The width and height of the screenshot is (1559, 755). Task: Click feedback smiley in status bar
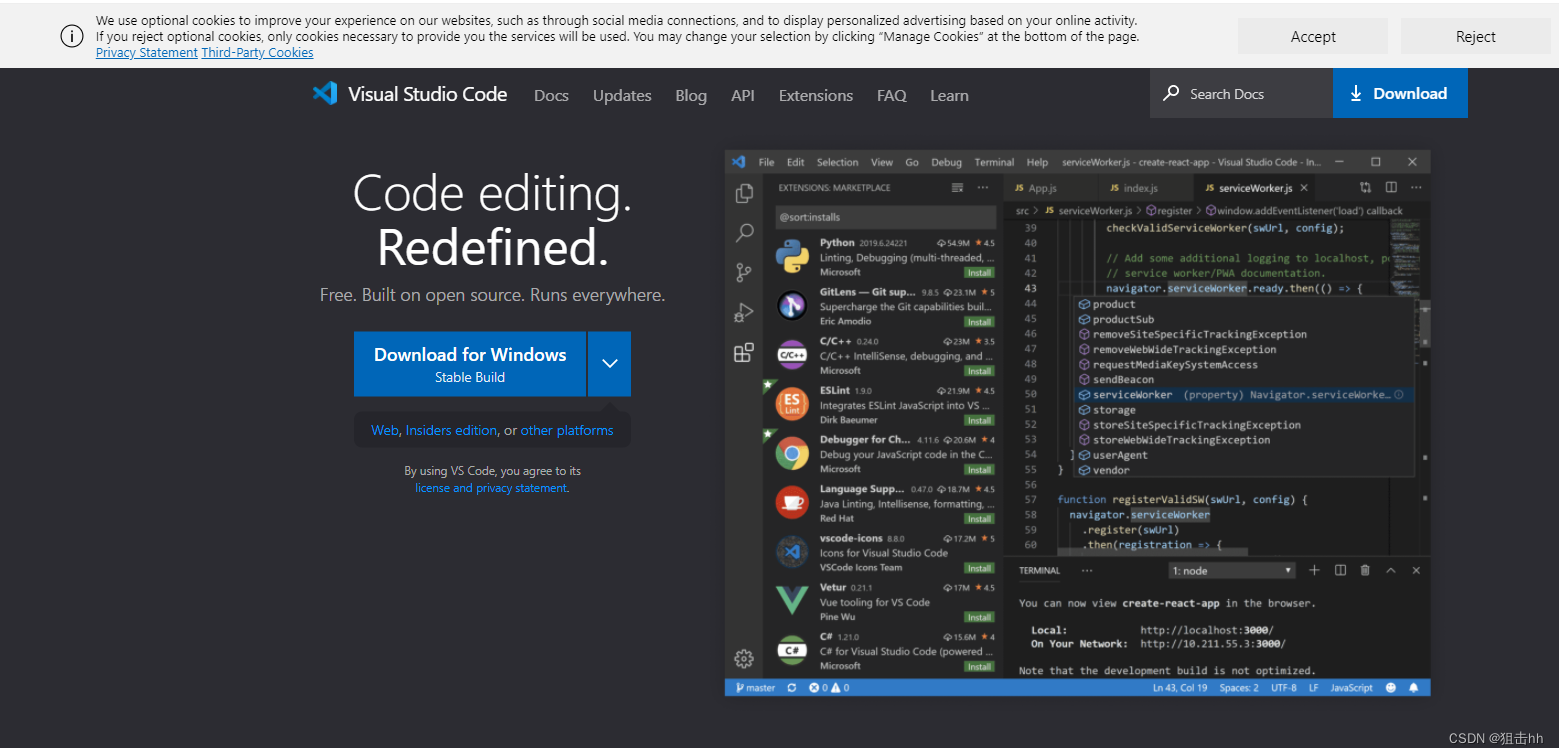click(1392, 688)
